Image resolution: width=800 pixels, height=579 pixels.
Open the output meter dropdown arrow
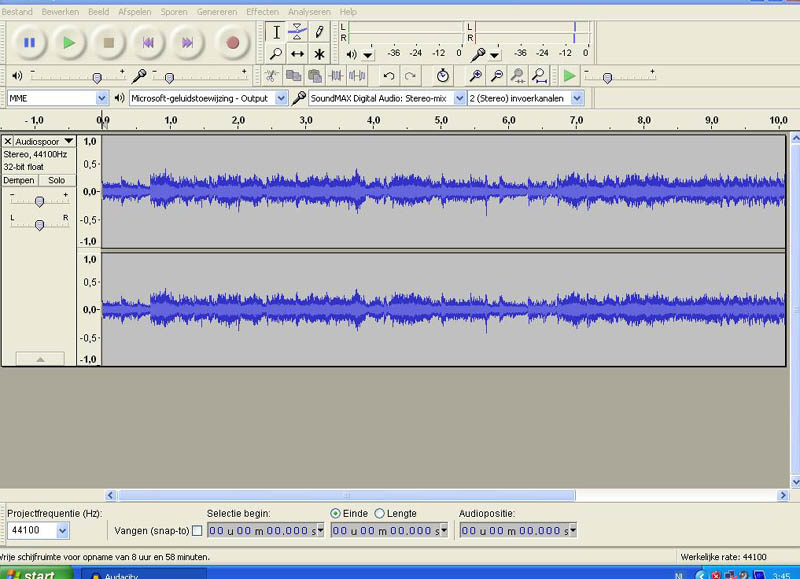(368, 55)
